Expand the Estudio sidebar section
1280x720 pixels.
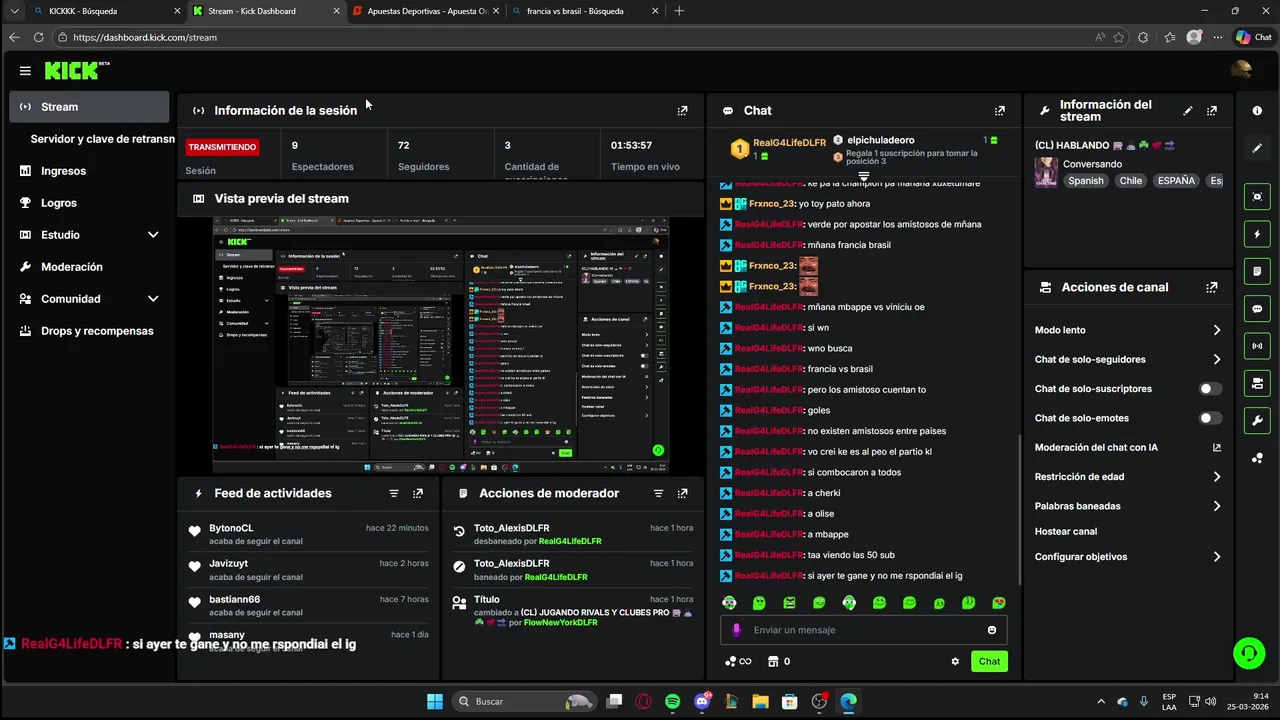point(153,235)
